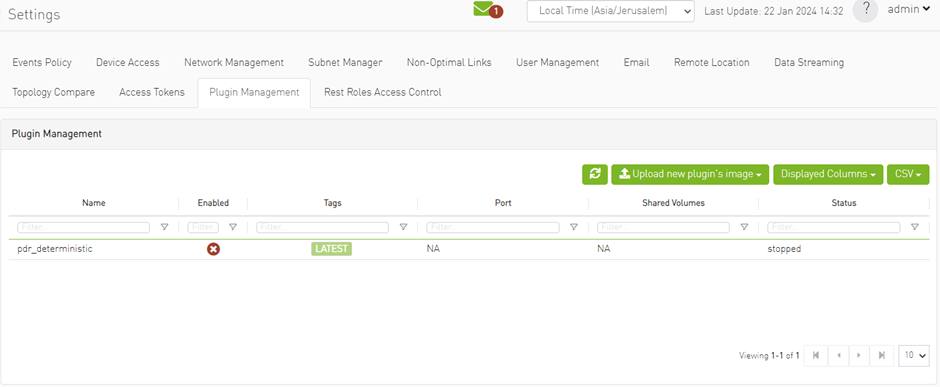The width and height of the screenshot is (940, 387).
Task: Click the Shared Volumes filter input
Action: click(x=663, y=228)
